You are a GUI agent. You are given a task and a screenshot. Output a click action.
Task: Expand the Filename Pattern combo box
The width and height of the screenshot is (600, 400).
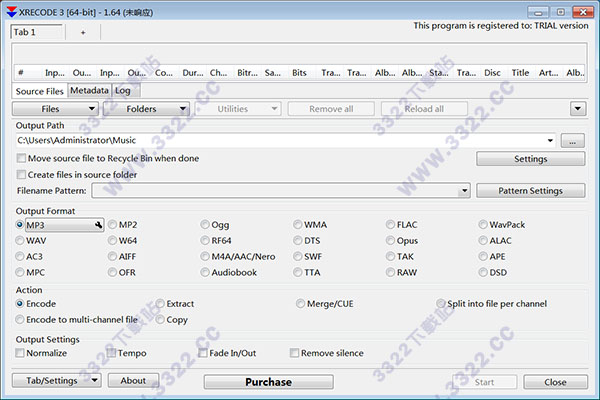[464, 191]
